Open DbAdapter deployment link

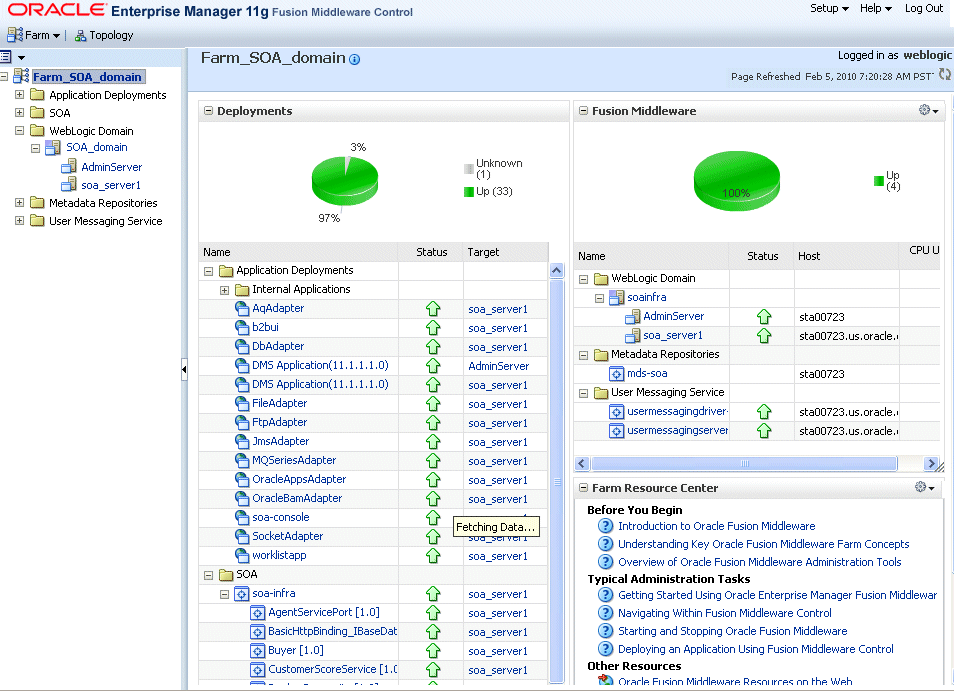tap(278, 346)
